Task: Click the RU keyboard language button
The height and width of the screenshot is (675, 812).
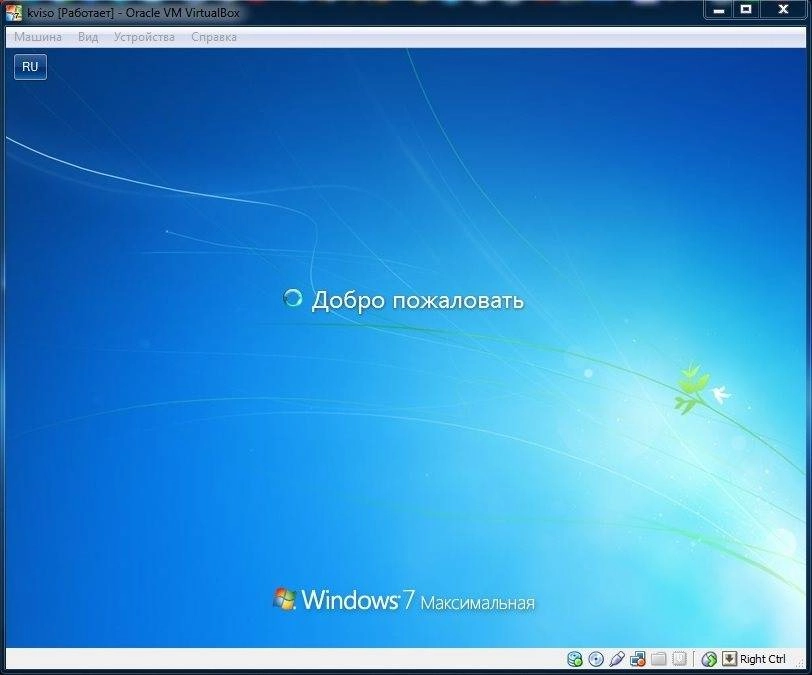Action: 31,67
